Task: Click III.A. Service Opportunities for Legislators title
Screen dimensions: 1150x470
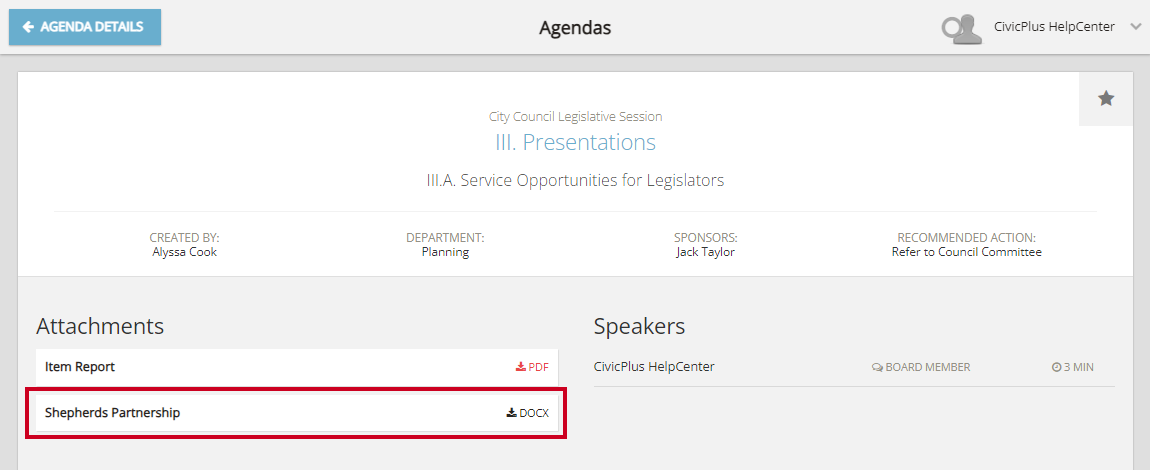Action: (575, 181)
